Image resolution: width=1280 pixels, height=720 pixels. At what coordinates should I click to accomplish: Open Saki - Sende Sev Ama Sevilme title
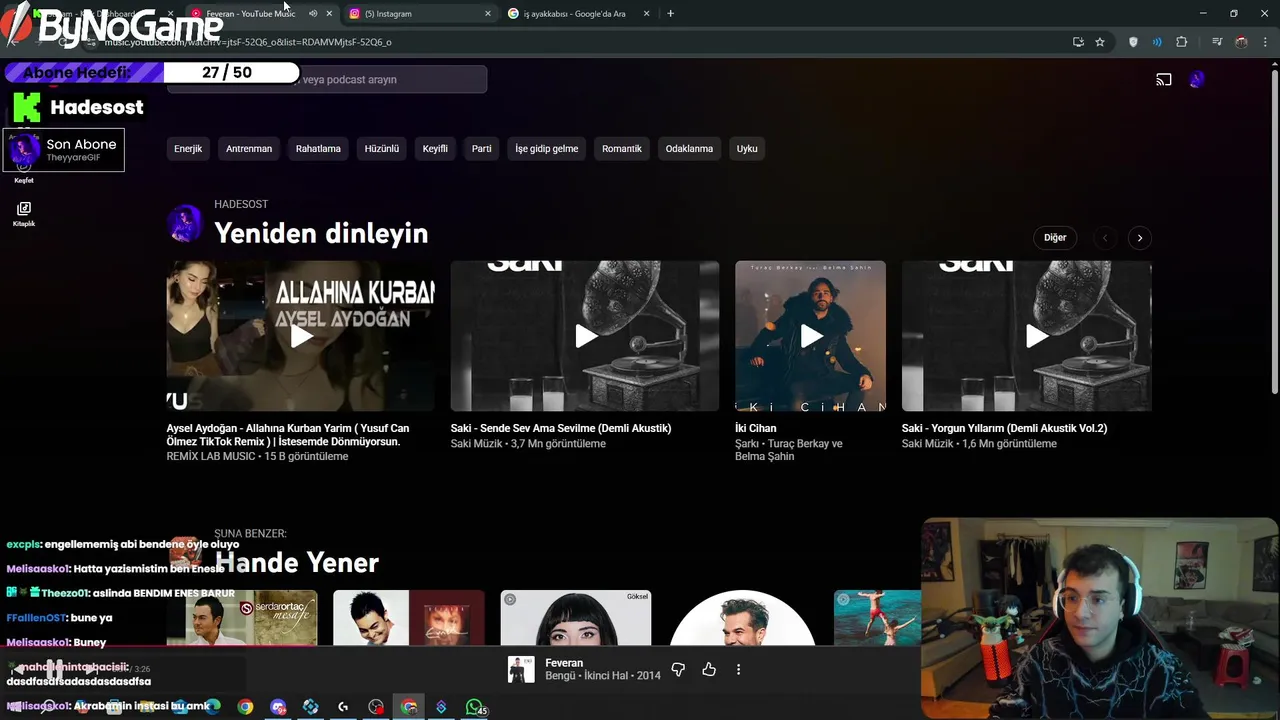click(561, 428)
